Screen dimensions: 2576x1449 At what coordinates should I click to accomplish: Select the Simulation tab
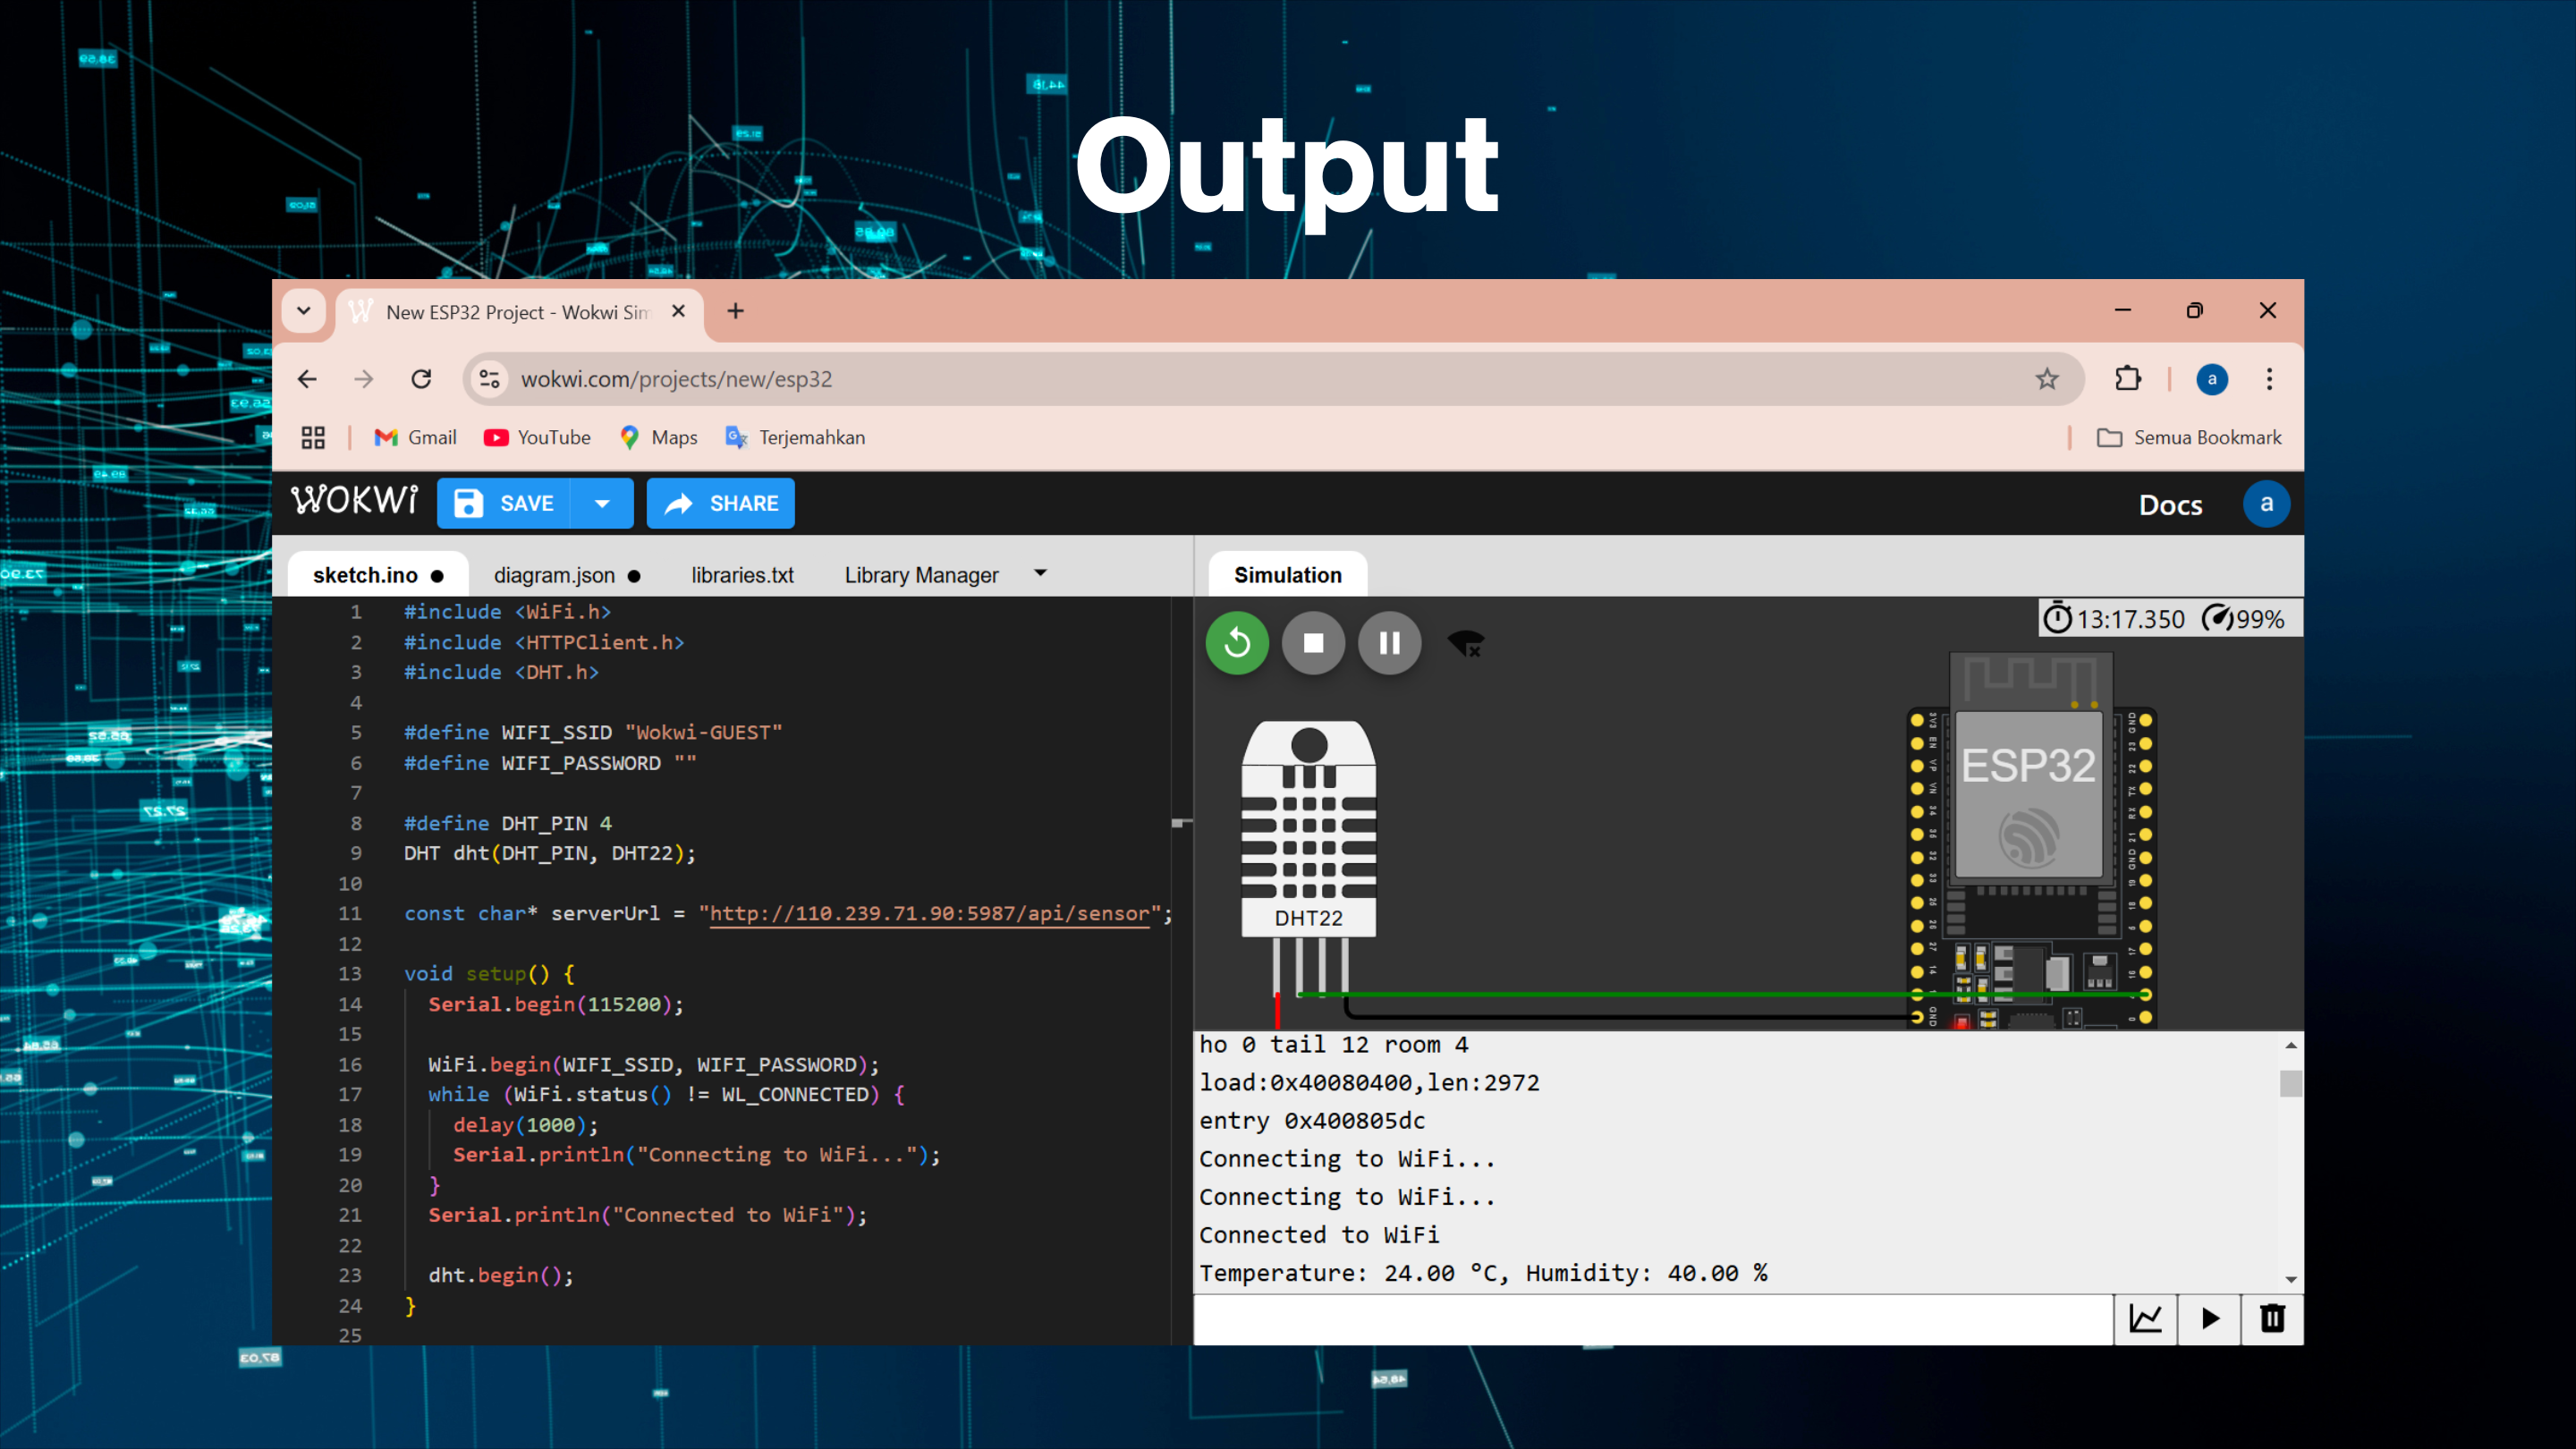tap(1287, 575)
